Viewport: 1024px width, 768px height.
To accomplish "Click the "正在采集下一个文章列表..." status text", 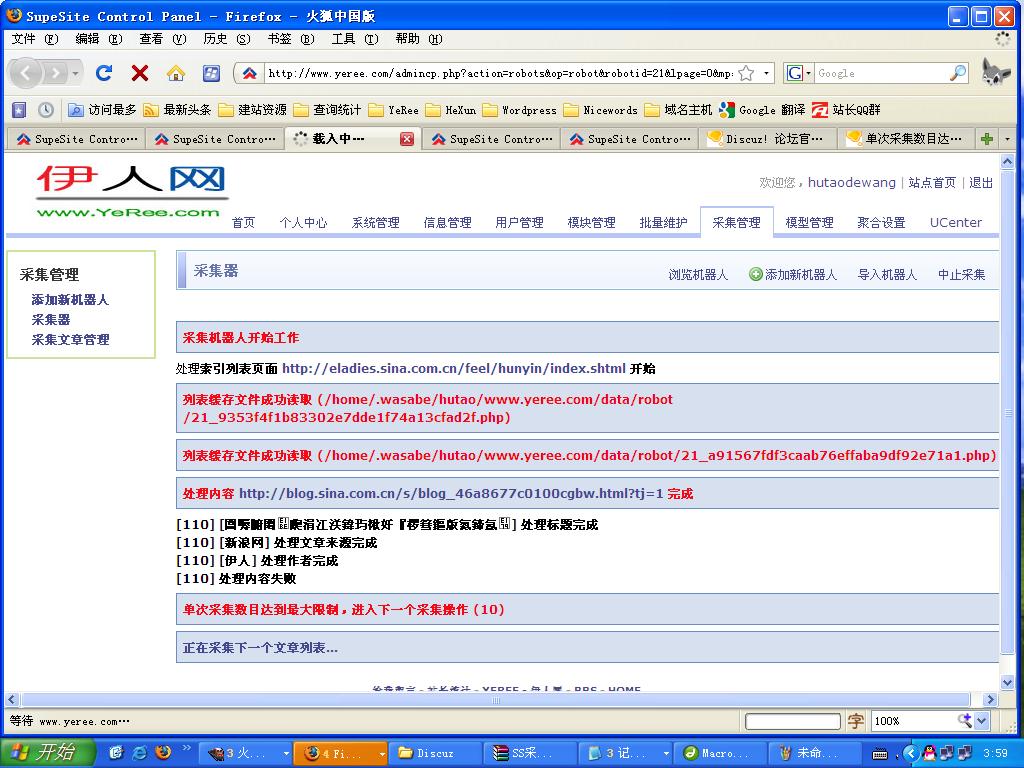I will pos(260,648).
